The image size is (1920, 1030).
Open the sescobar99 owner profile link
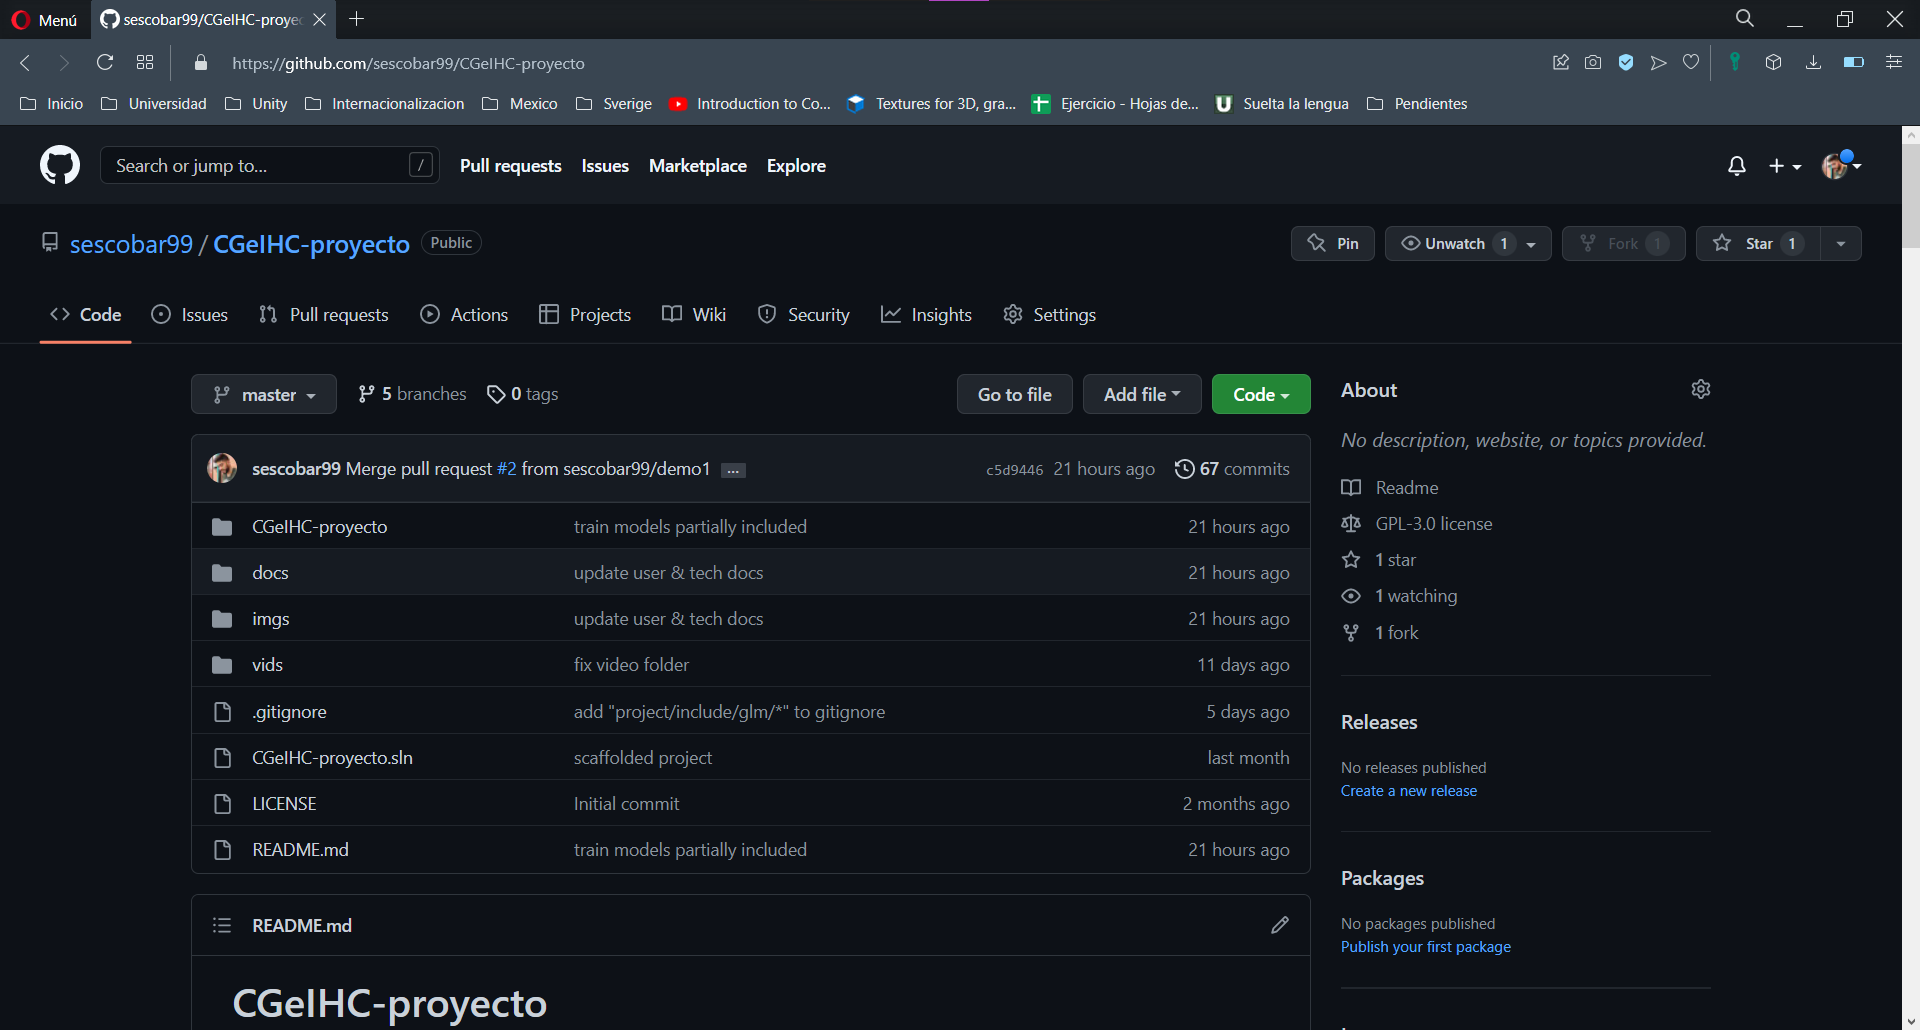131,244
